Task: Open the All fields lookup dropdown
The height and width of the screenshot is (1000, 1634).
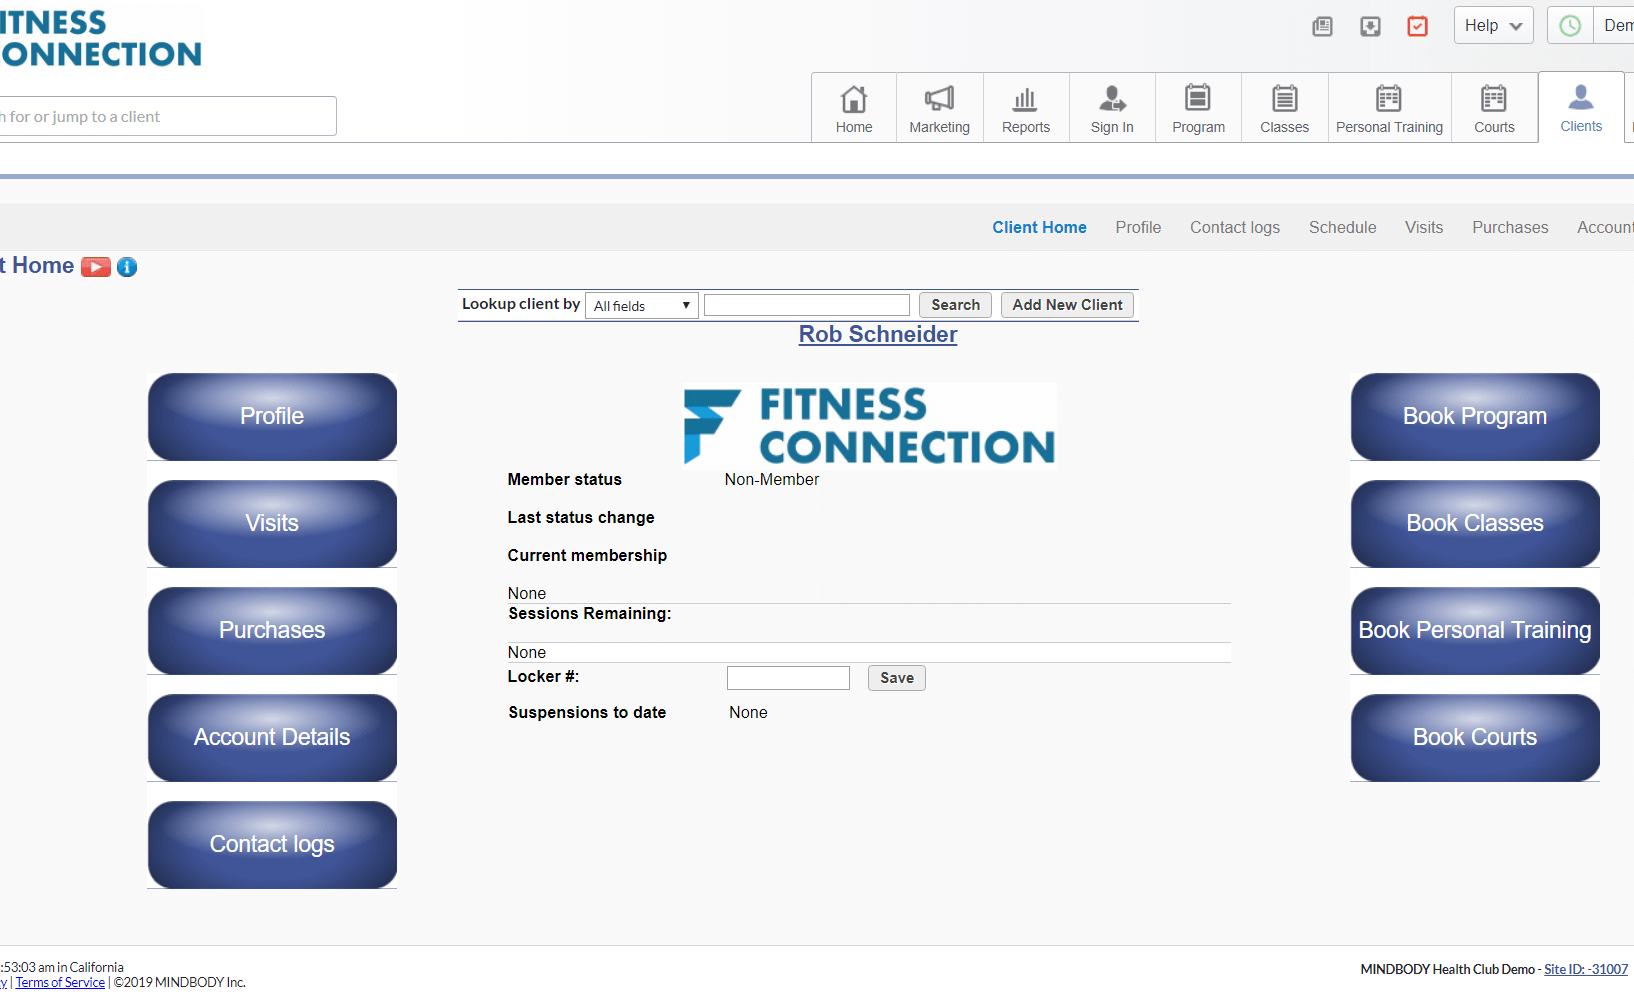Action: 642,306
